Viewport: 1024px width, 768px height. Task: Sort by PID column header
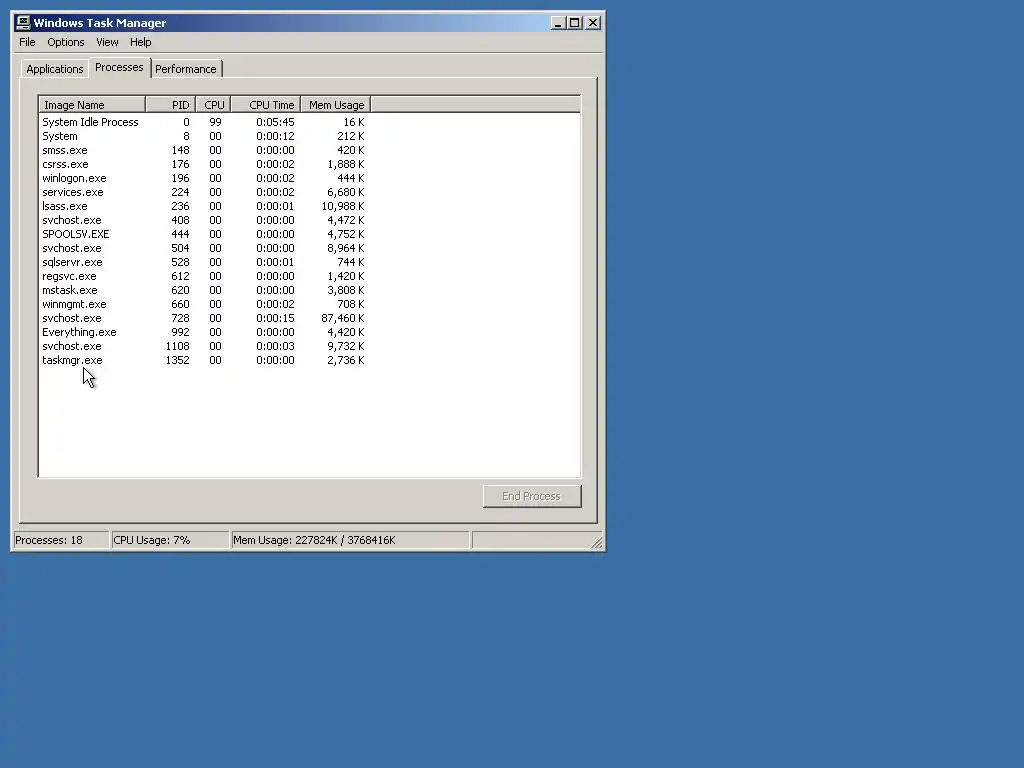point(170,105)
